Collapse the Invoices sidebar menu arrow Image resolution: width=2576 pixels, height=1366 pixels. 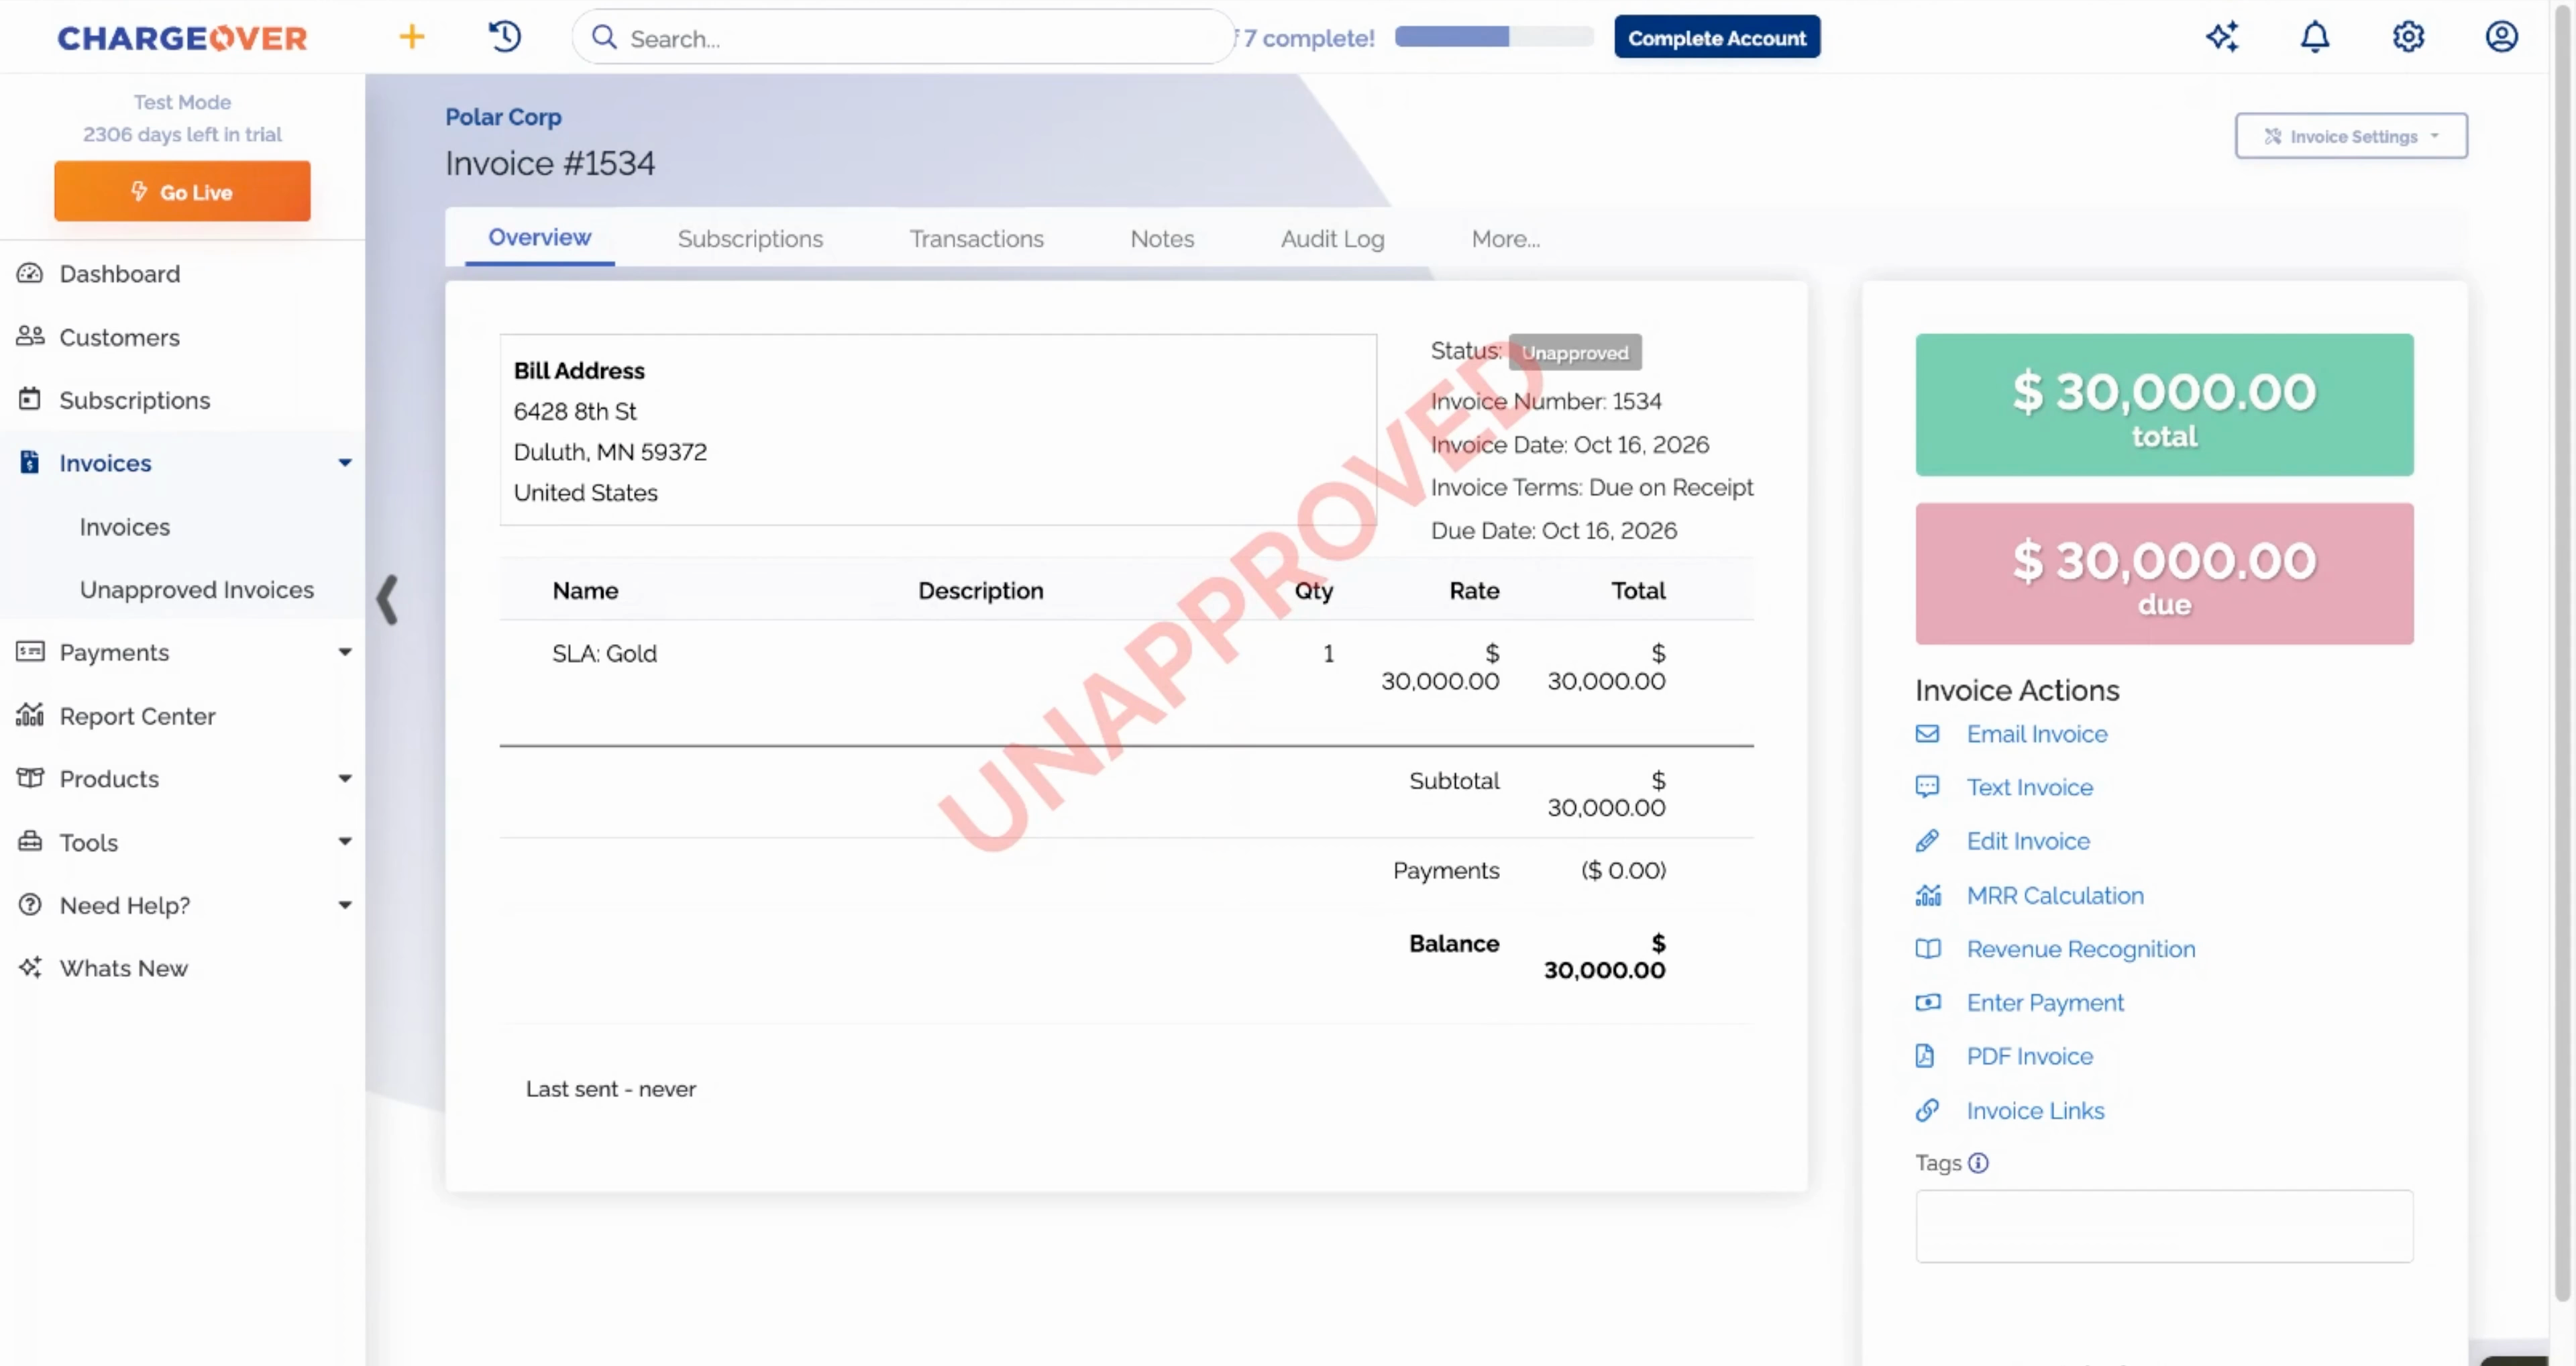point(345,462)
